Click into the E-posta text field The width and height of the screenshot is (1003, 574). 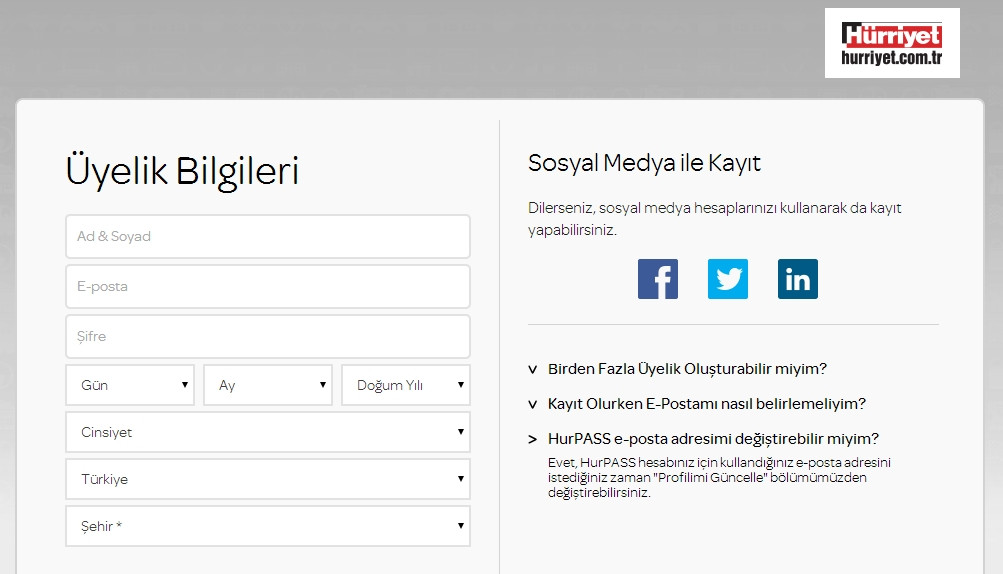(x=268, y=287)
